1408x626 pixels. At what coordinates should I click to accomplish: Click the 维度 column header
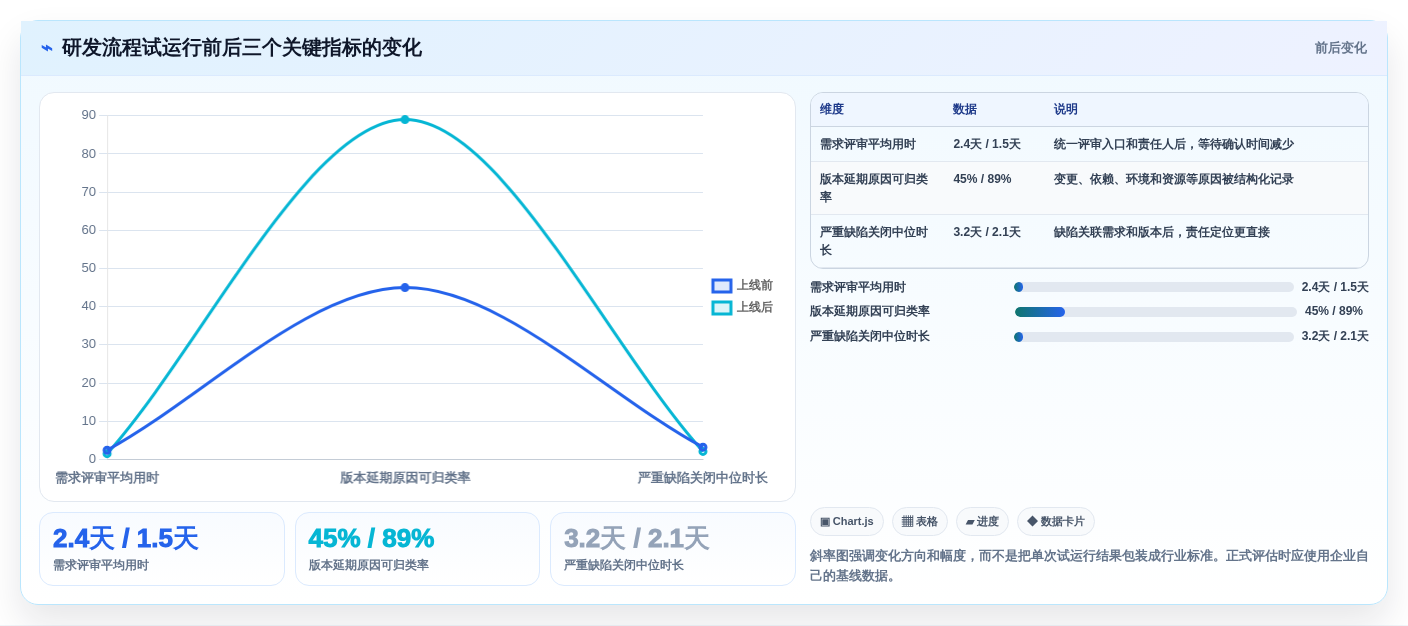[x=832, y=110]
